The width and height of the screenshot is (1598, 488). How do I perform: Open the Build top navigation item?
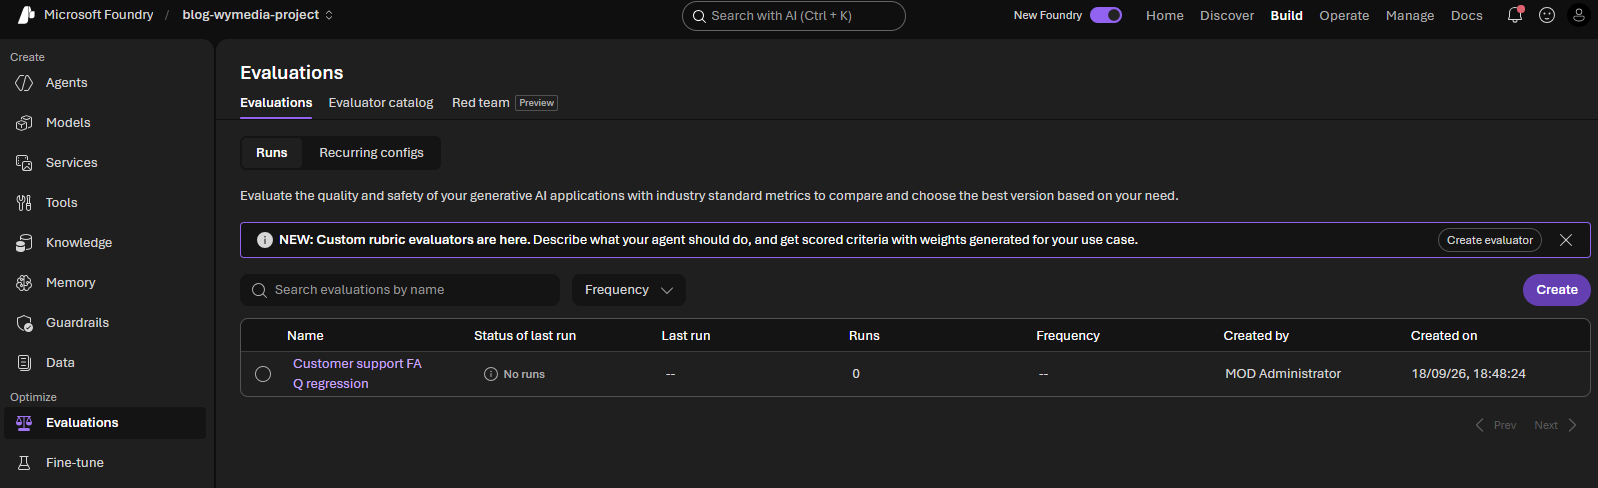pos(1286,15)
